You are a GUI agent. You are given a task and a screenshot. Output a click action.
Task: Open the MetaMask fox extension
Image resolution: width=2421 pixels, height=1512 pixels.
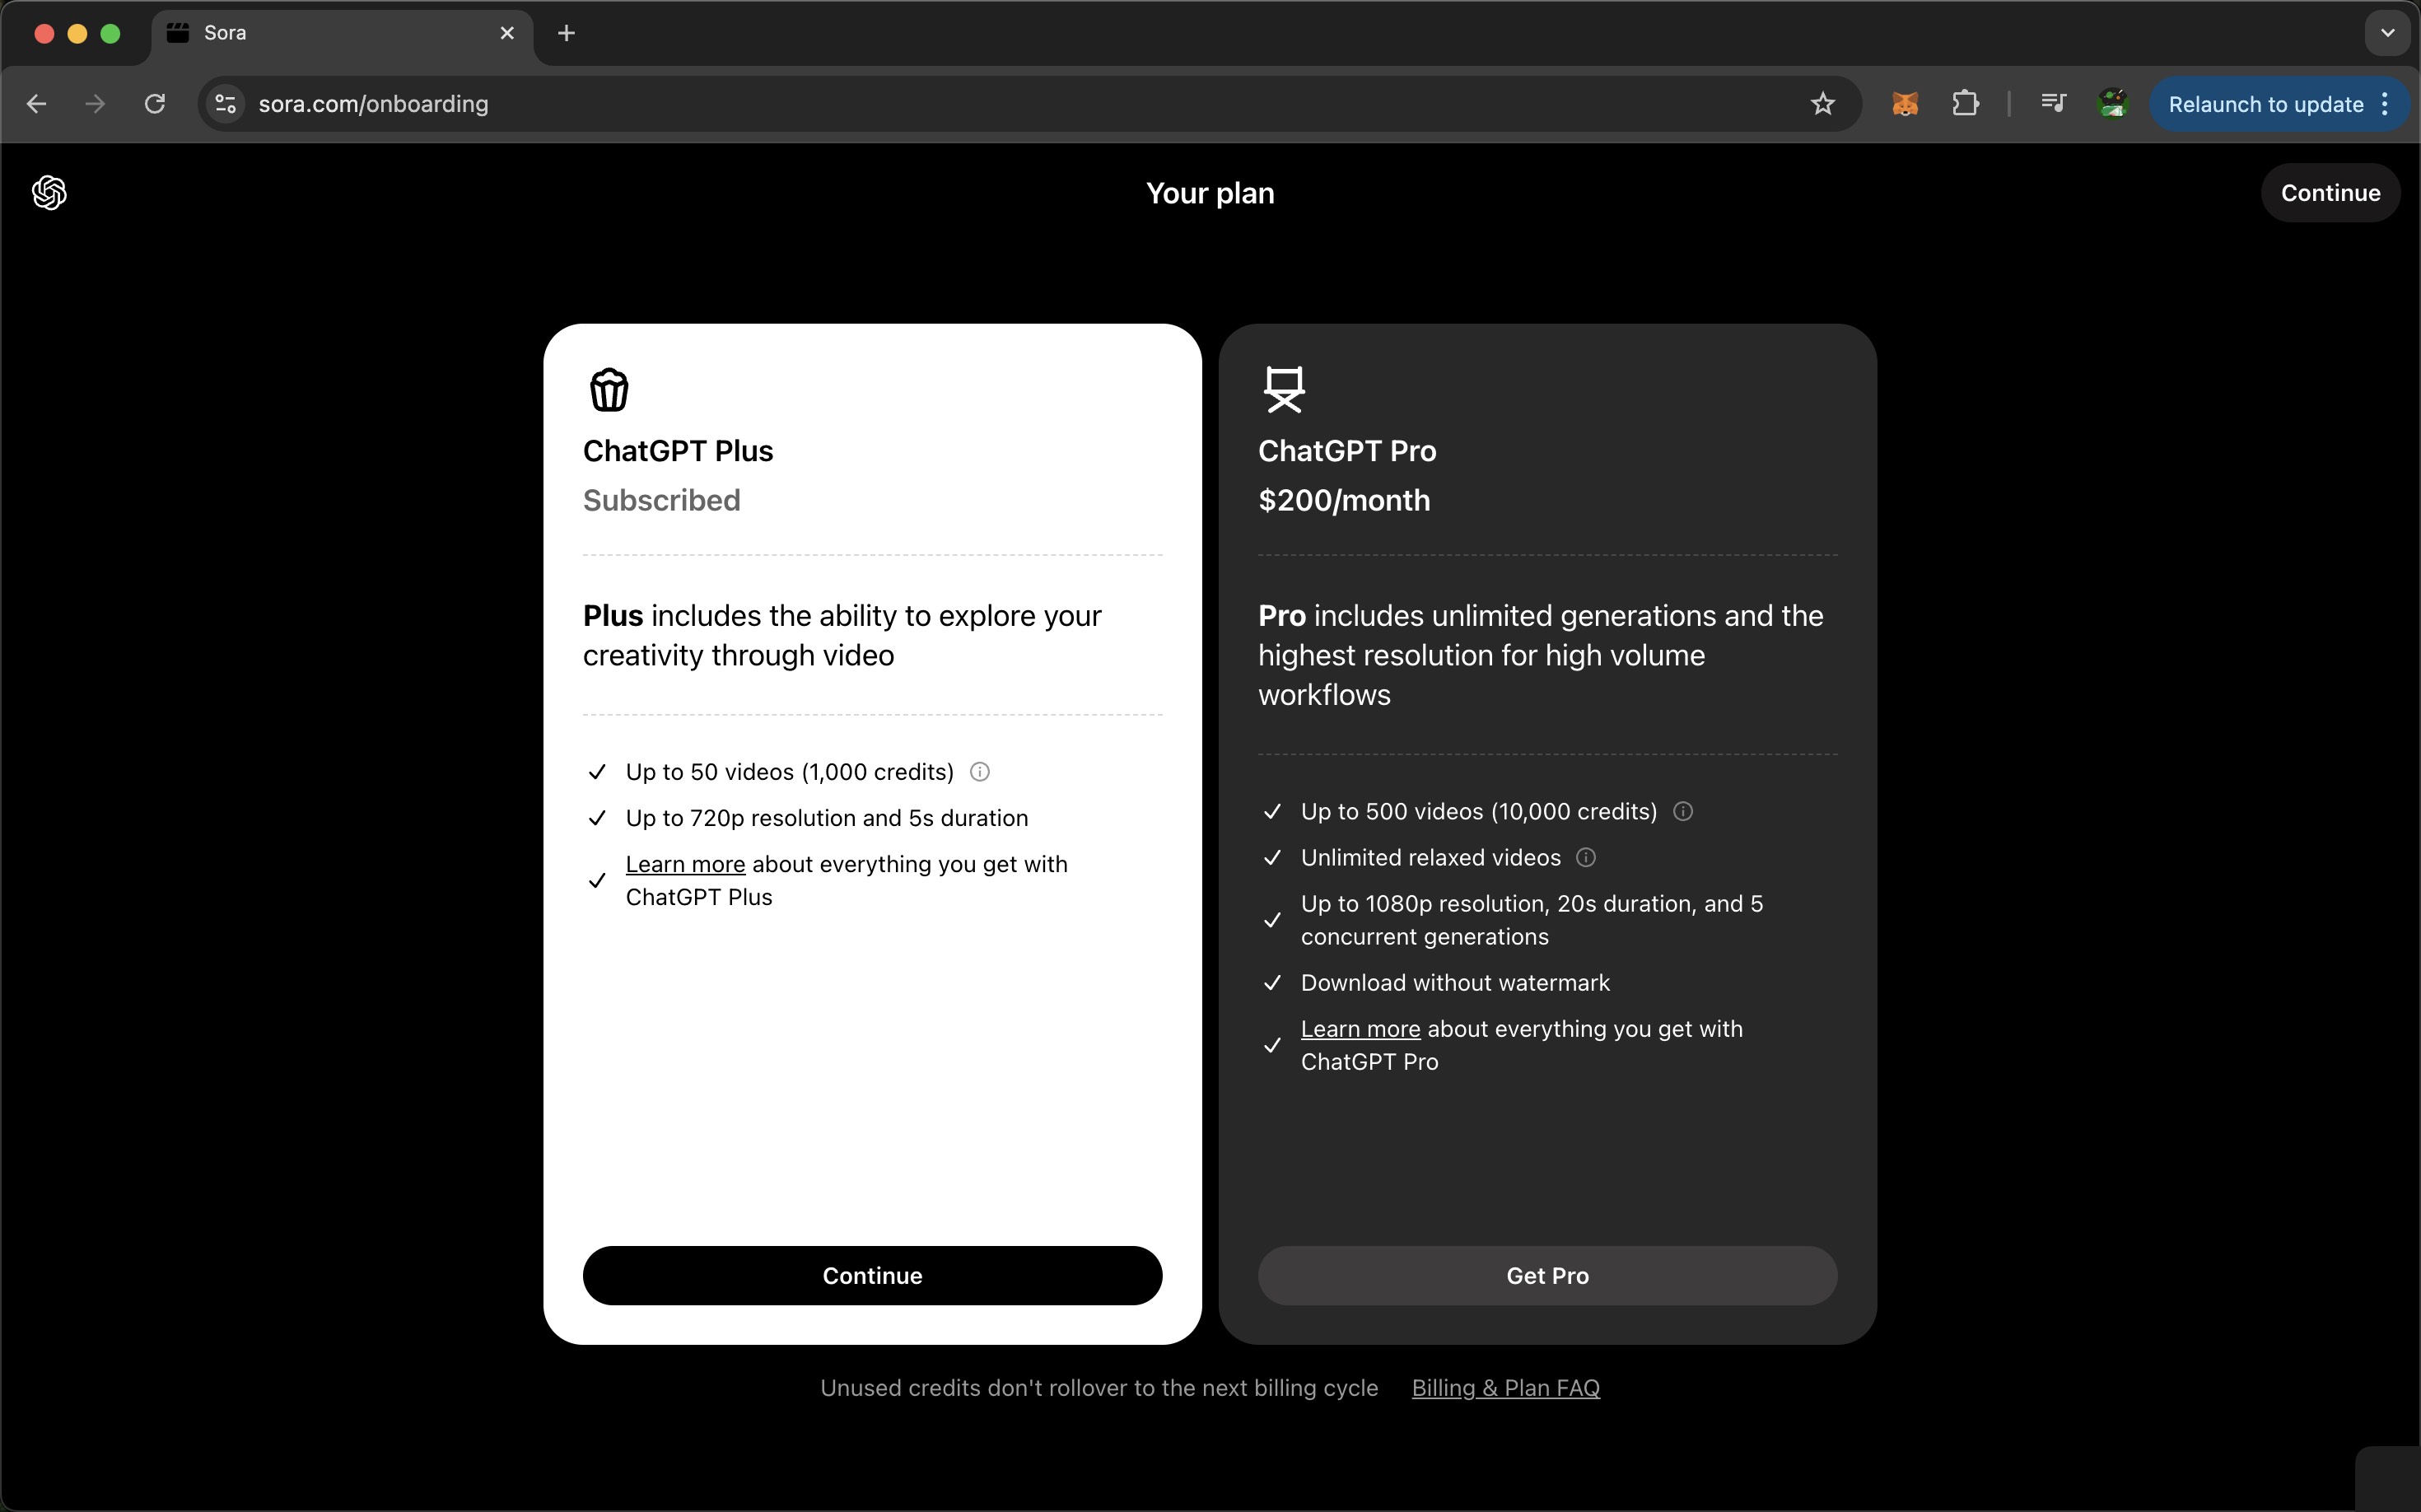[x=1905, y=104]
